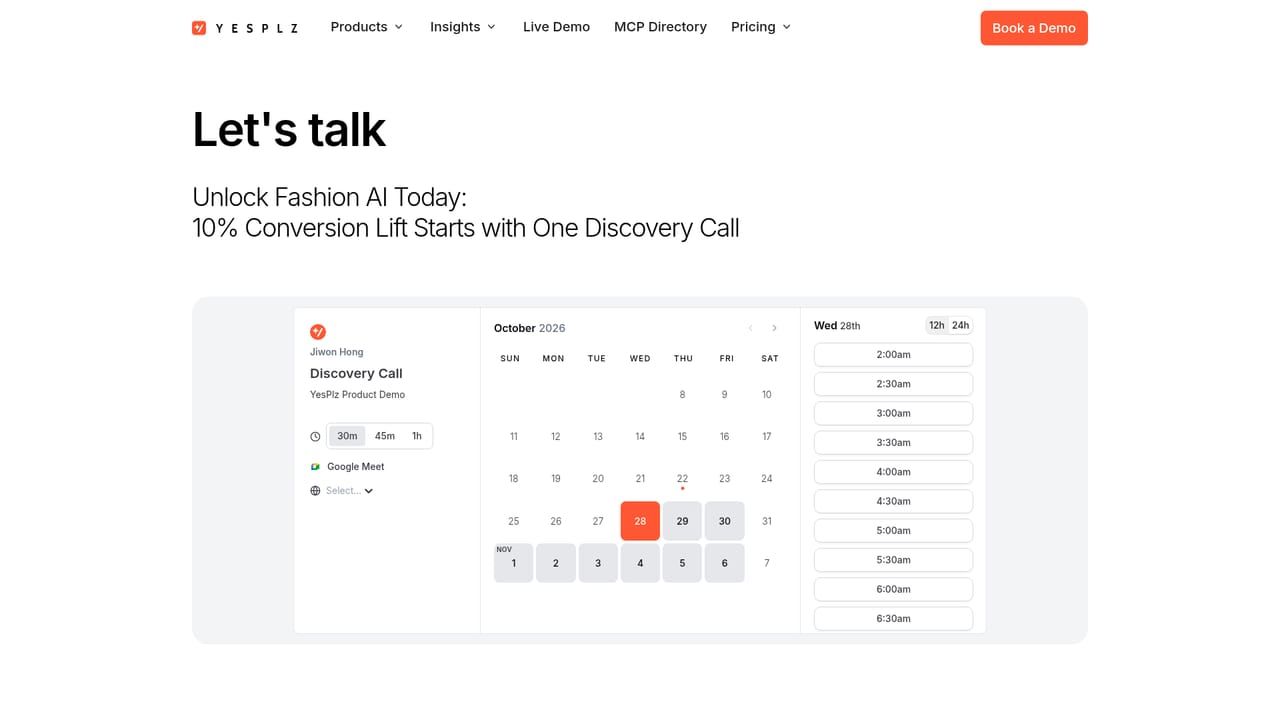The height and width of the screenshot is (720, 1280).
Task: Choose the 3:00am time slot
Action: pos(893,413)
